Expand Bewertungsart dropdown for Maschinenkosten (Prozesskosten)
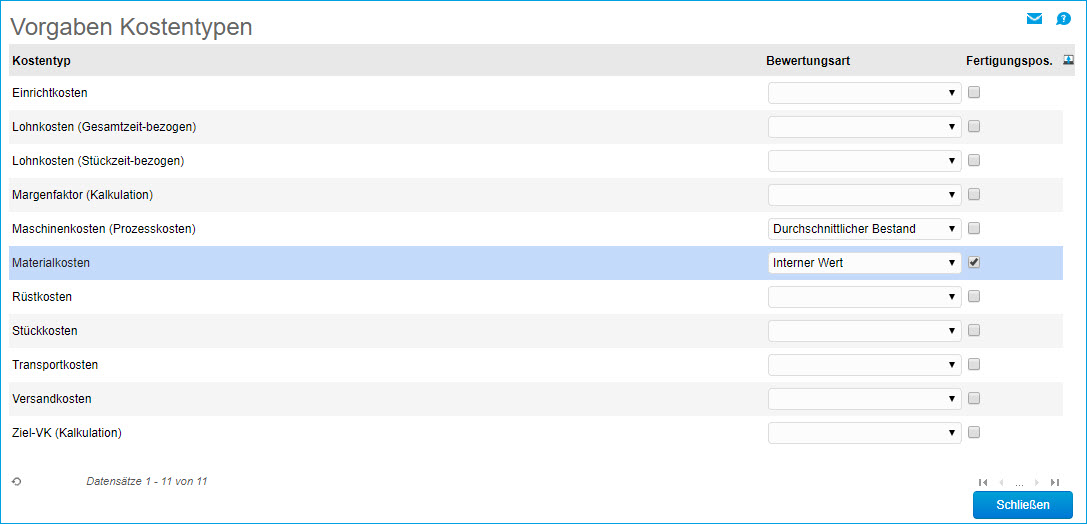The height and width of the screenshot is (524, 1087). [864, 229]
